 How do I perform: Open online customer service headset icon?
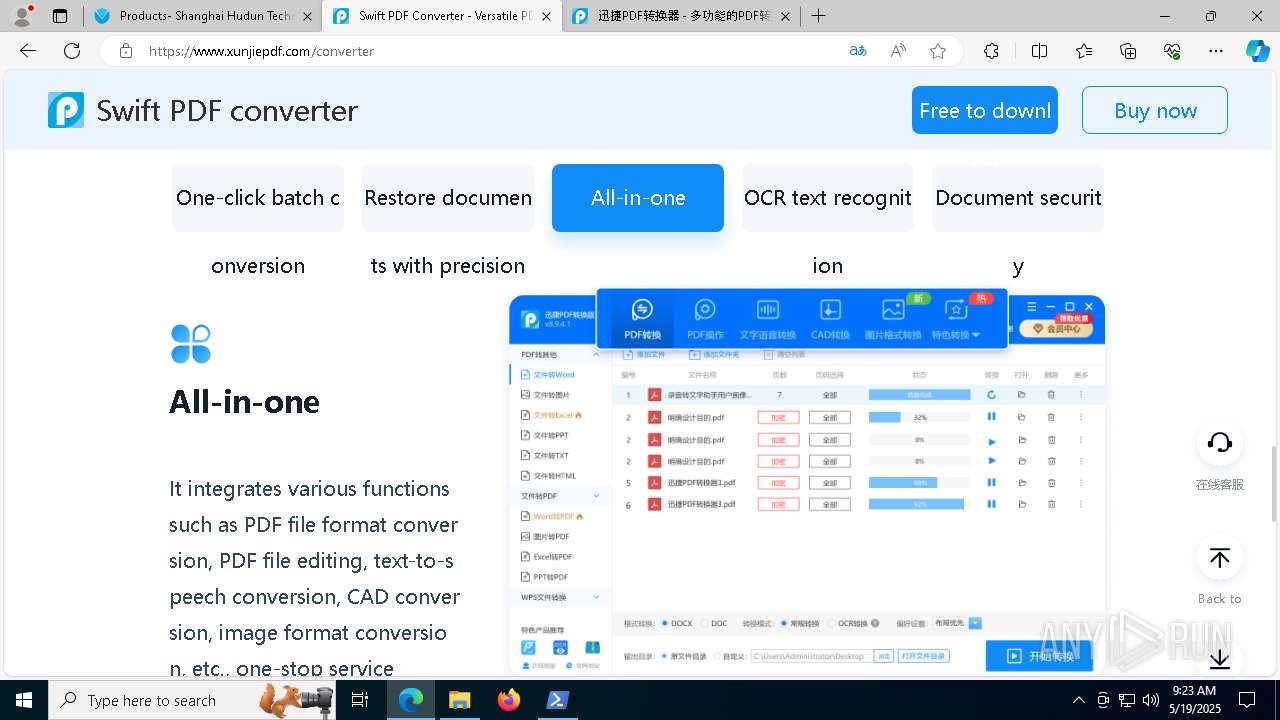coord(1219,443)
